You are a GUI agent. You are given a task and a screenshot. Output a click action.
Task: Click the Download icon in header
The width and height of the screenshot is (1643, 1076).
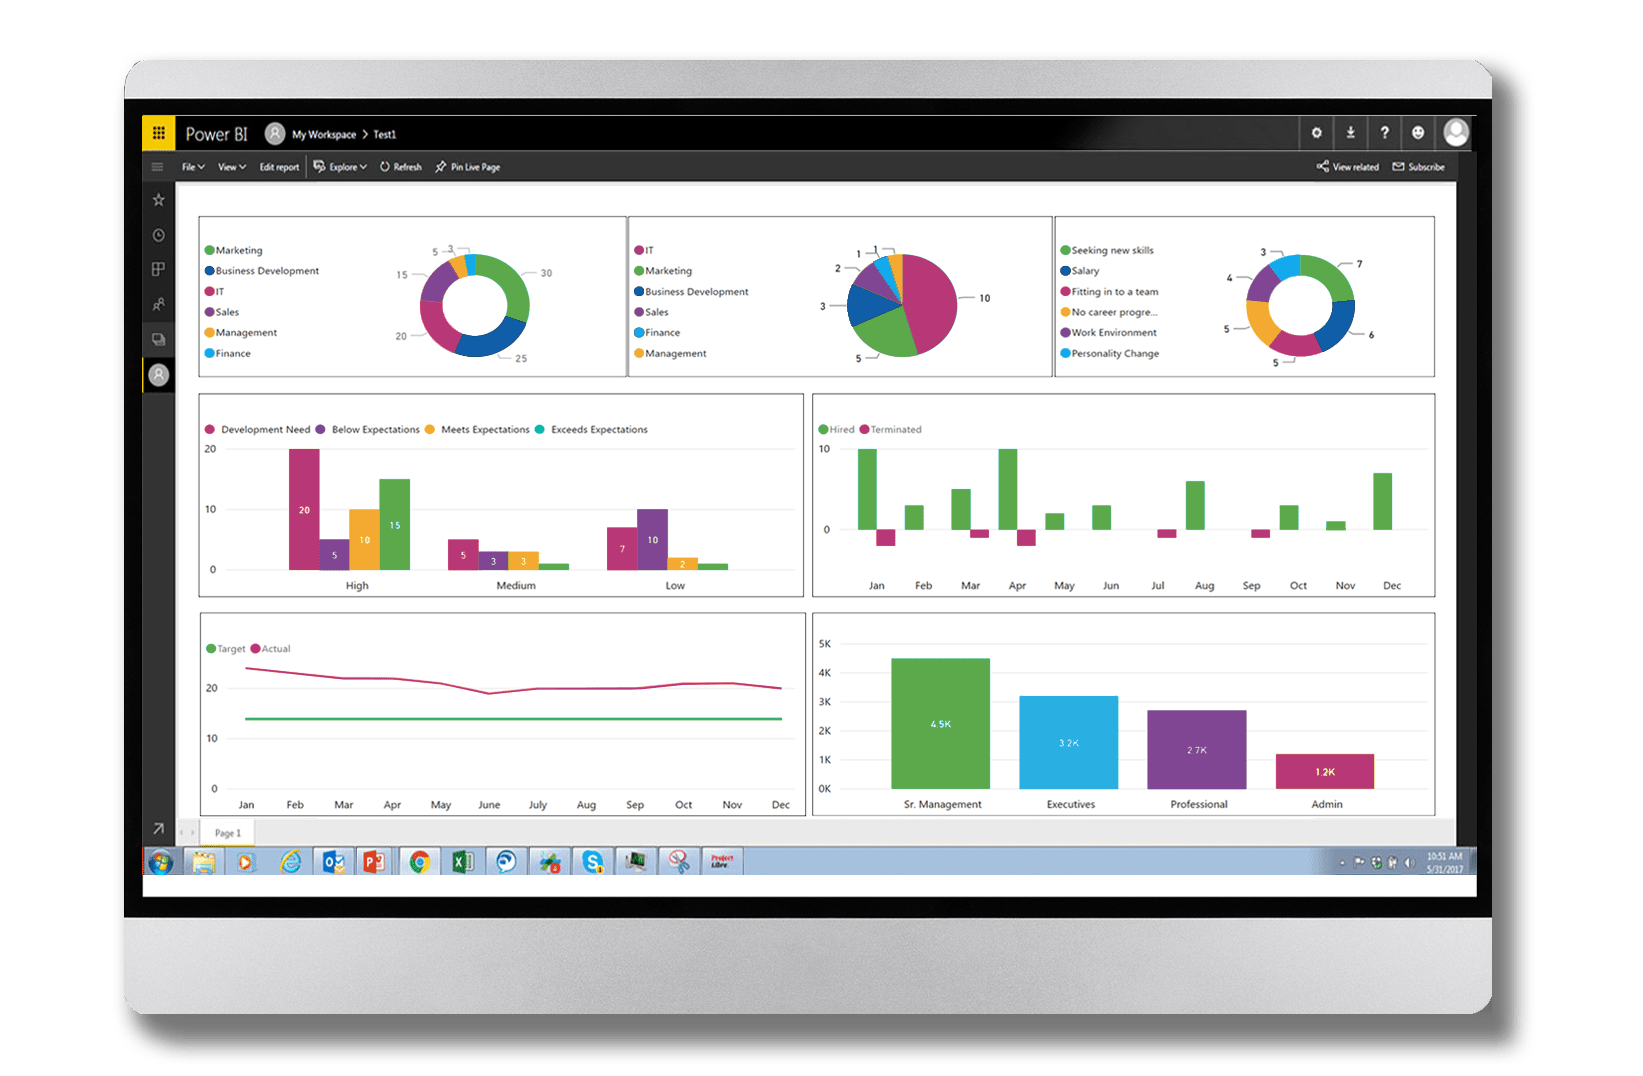1350,133
